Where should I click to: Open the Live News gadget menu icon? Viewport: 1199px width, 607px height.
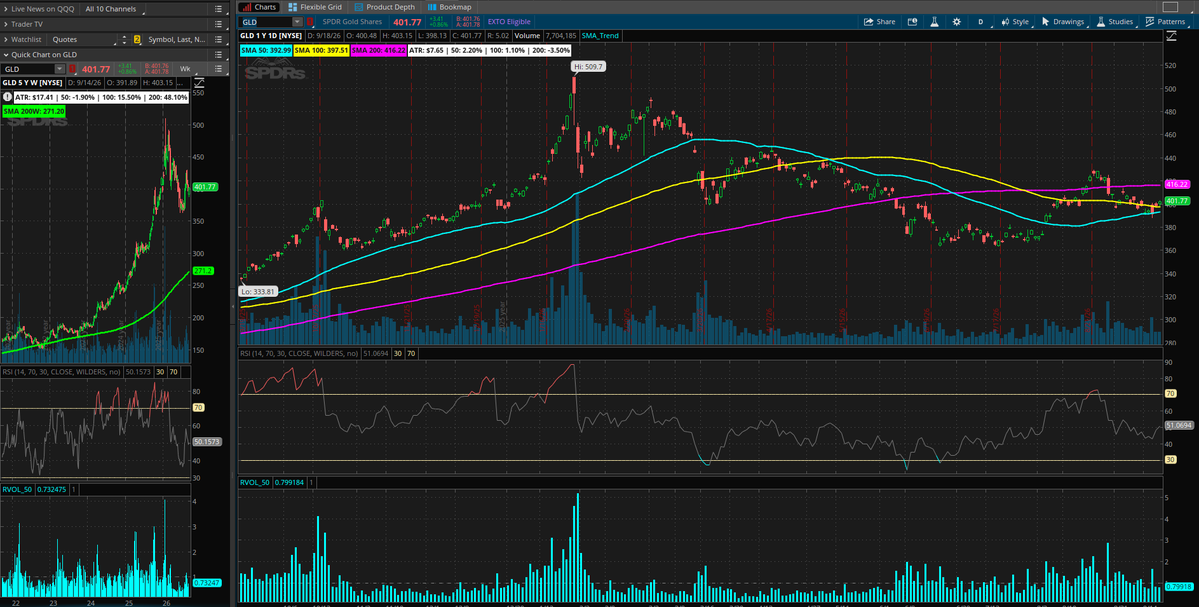pos(218,9)
